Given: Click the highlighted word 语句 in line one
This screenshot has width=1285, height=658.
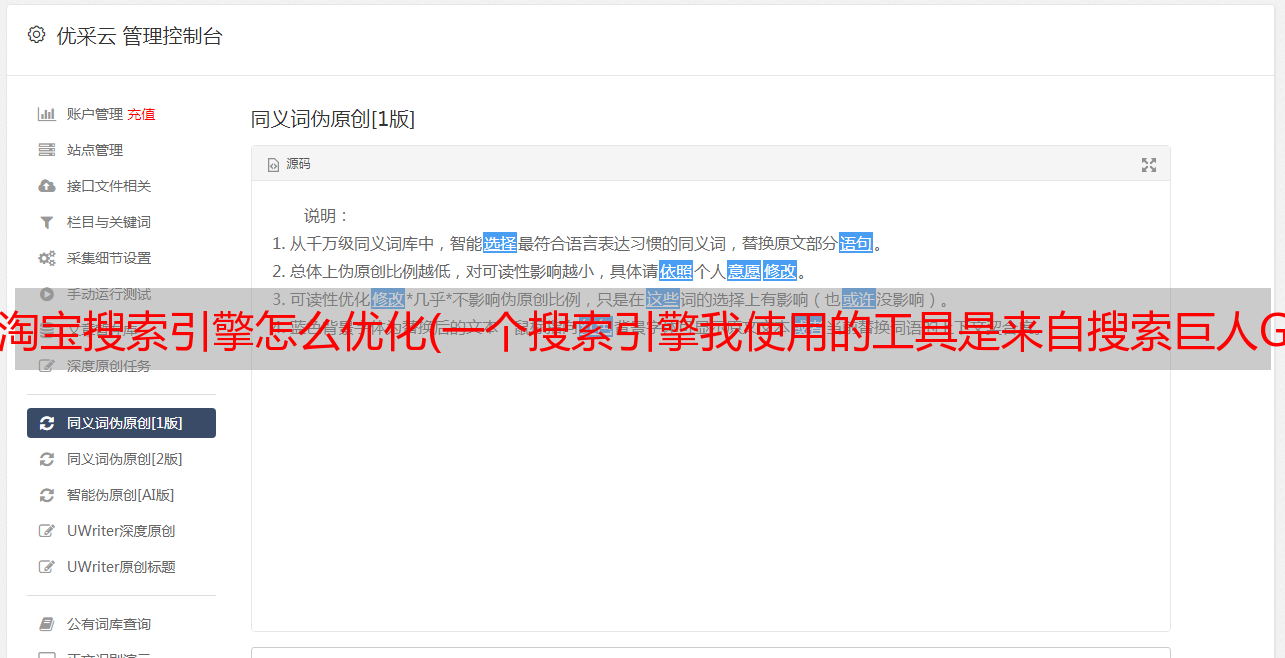Looking at the screenshot, I should click(x=856, y=243).
